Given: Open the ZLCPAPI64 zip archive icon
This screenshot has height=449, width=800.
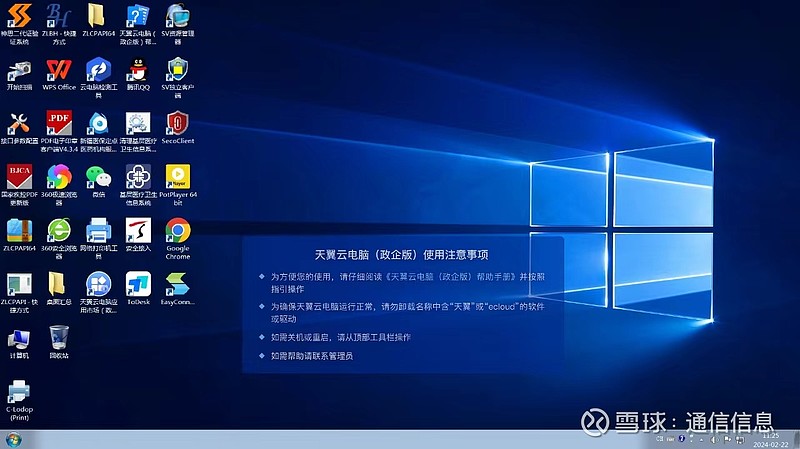Looking at the screenshot, I should [19, 235].
